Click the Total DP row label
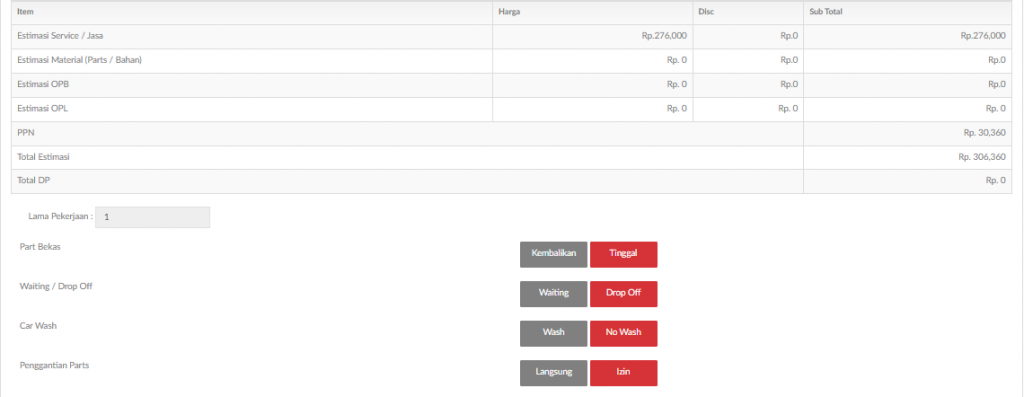 pos(34,181)
